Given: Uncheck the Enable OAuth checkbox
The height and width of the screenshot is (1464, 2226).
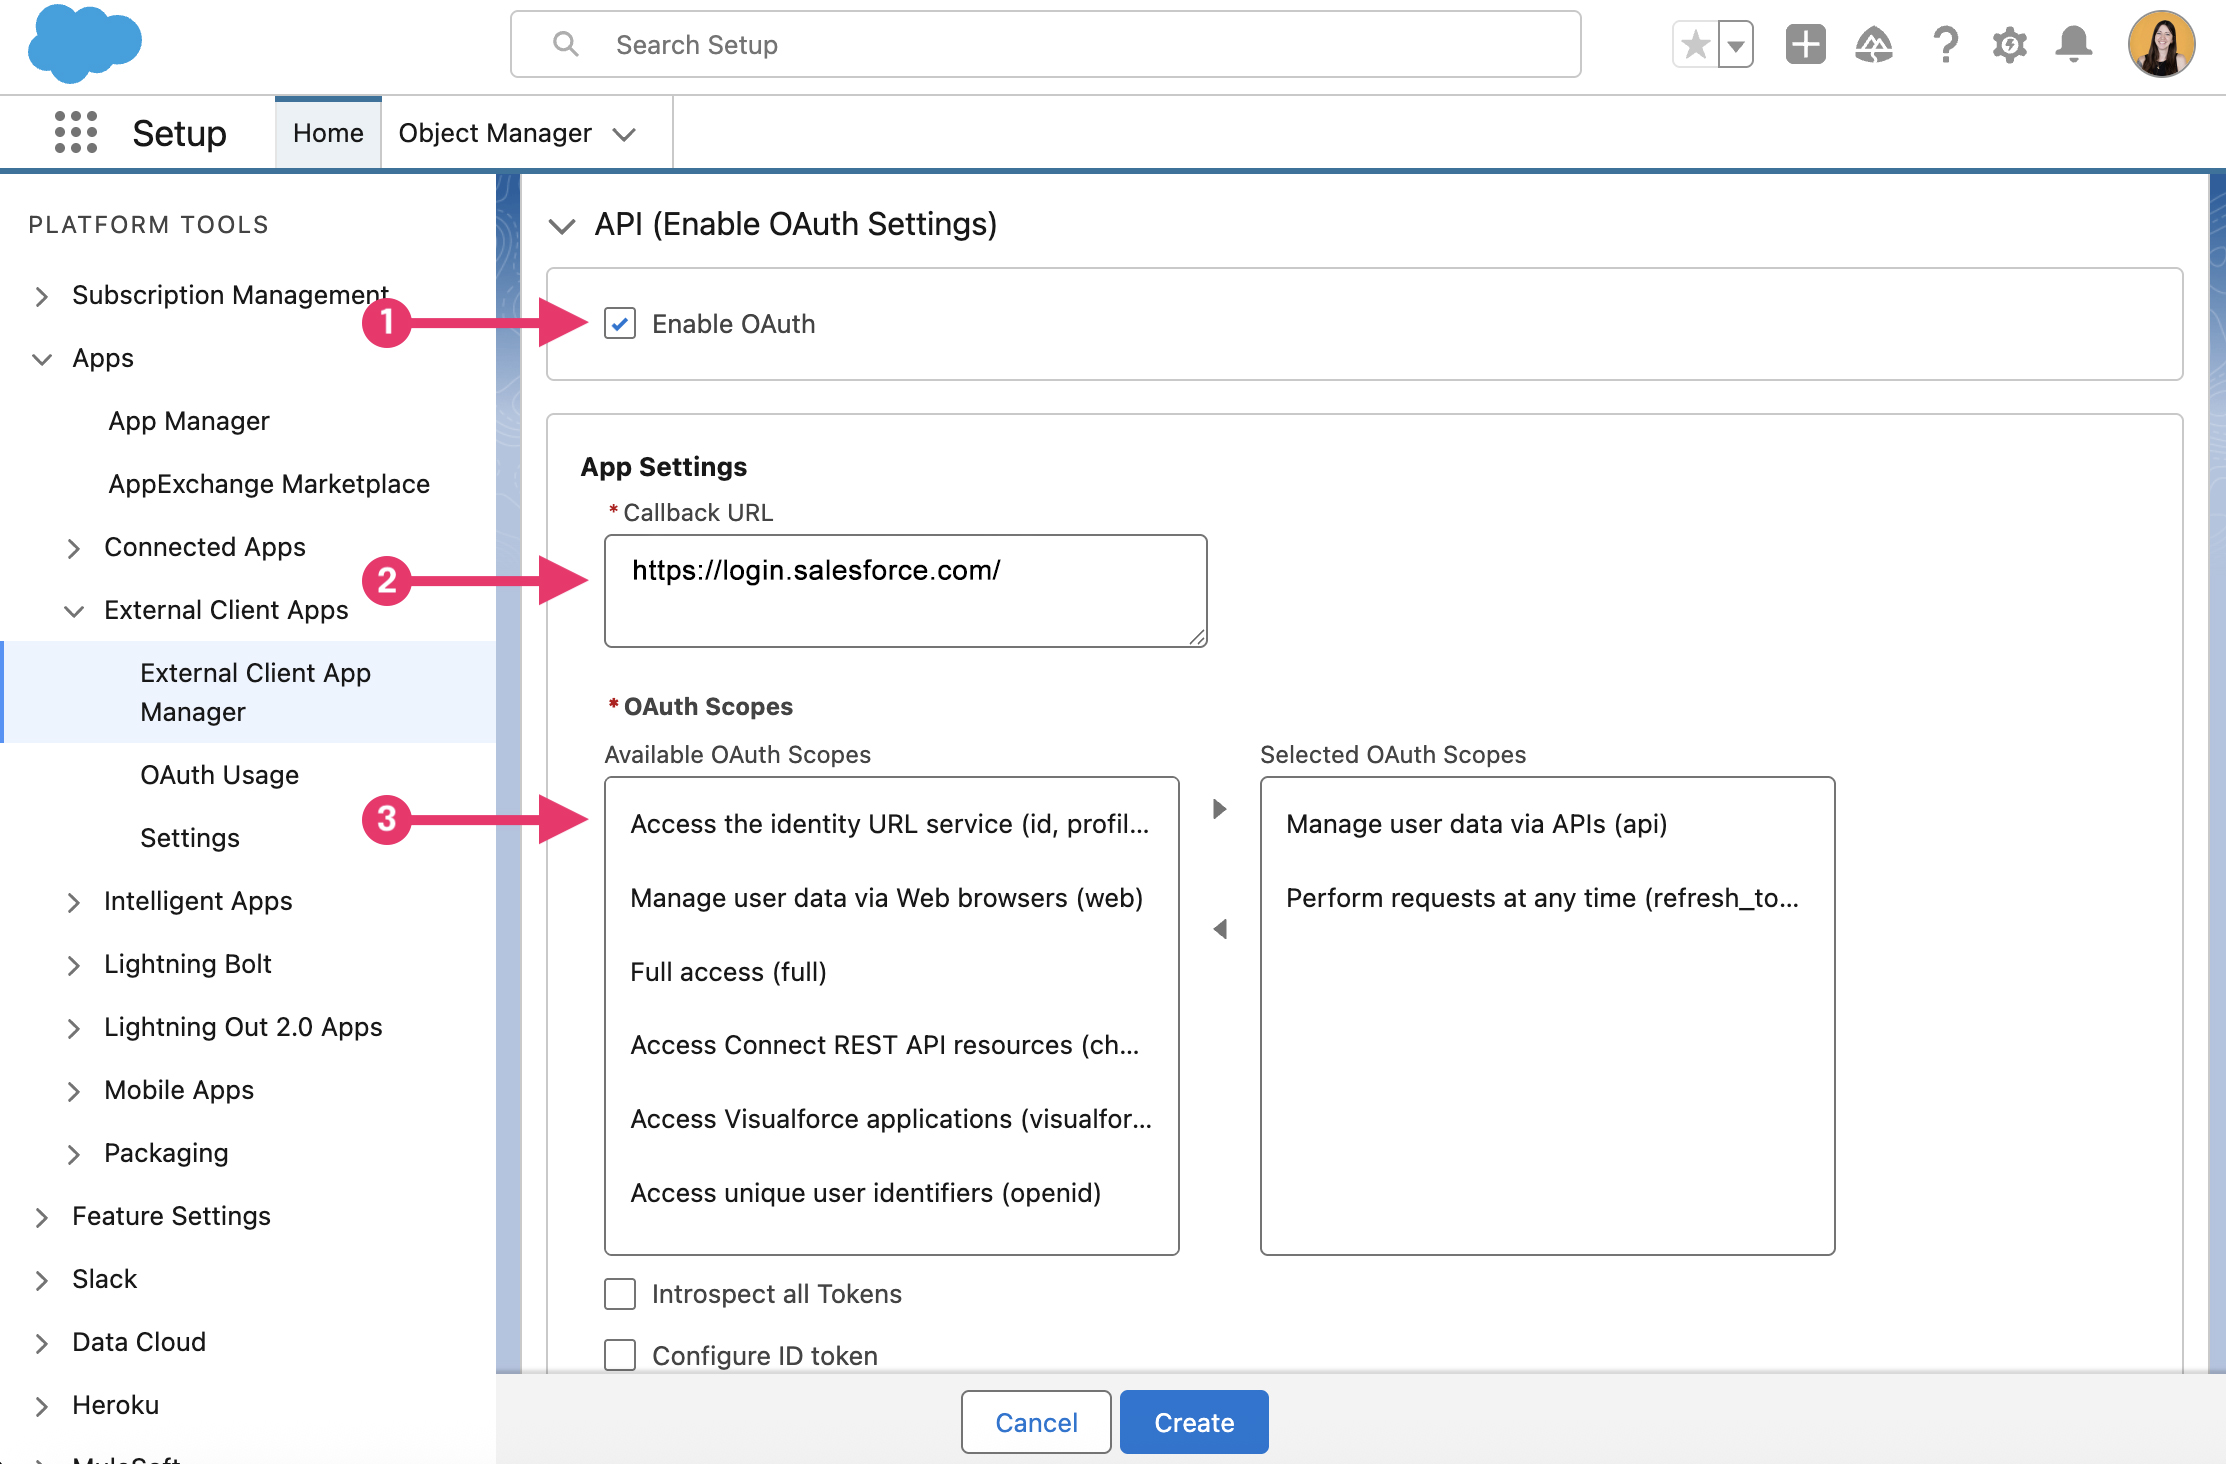Looking at the screenshot, I should coord(619,323).
